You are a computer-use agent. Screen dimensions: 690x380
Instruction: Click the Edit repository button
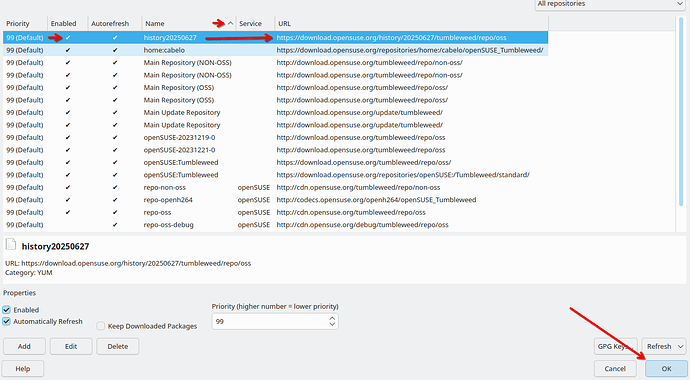(x=71, y=346)
